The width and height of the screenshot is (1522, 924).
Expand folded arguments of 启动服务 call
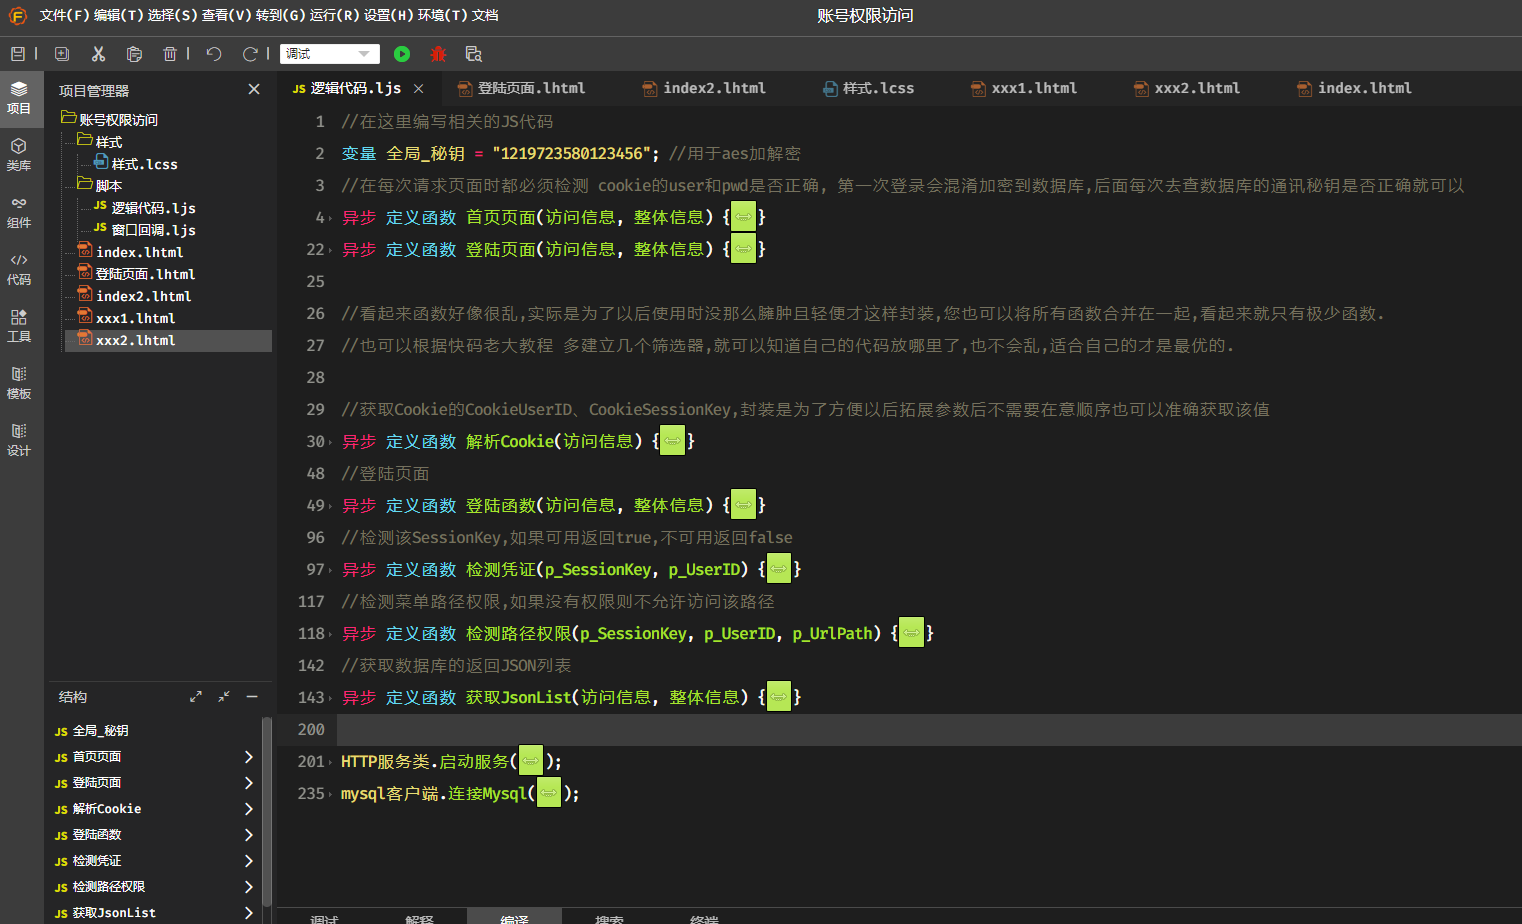[530, 761]
